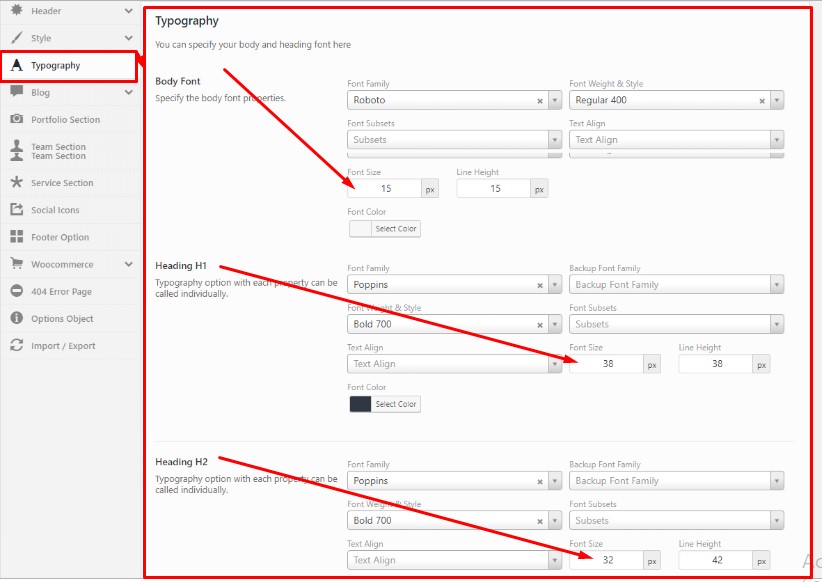Image resolution: width=822 pixels, height=582 pixels.
Task: Click Select Color button for Body Font
Action: click(x=395, y=229)
